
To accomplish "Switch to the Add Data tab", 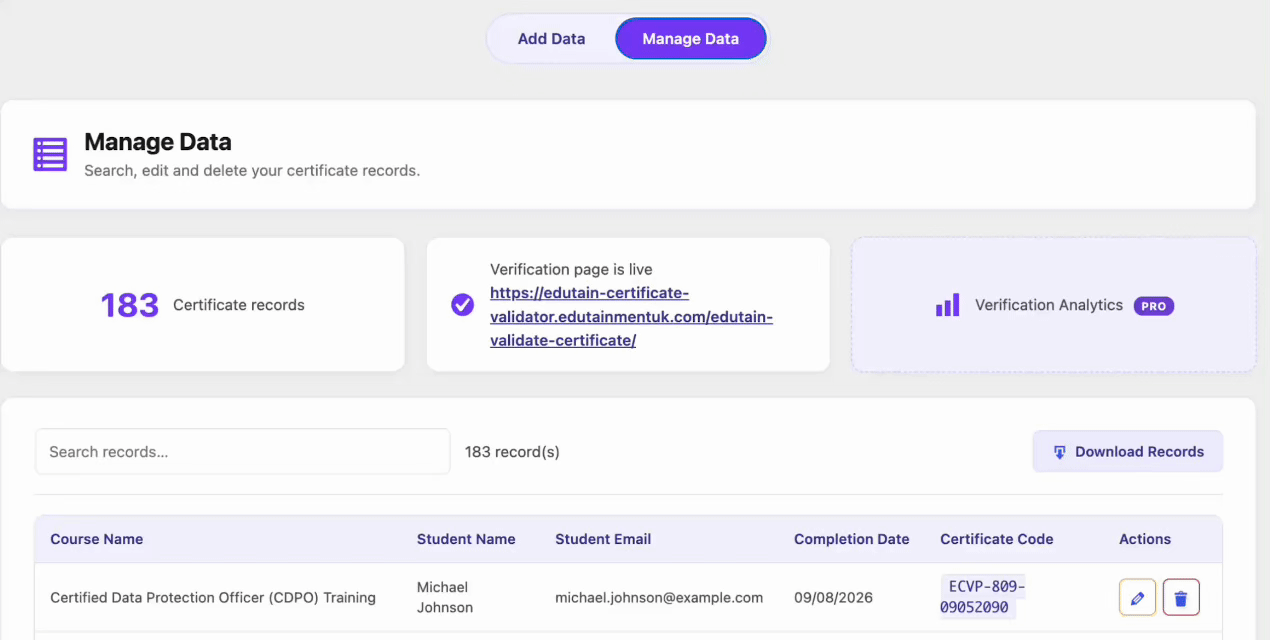I will pos(551,39).
